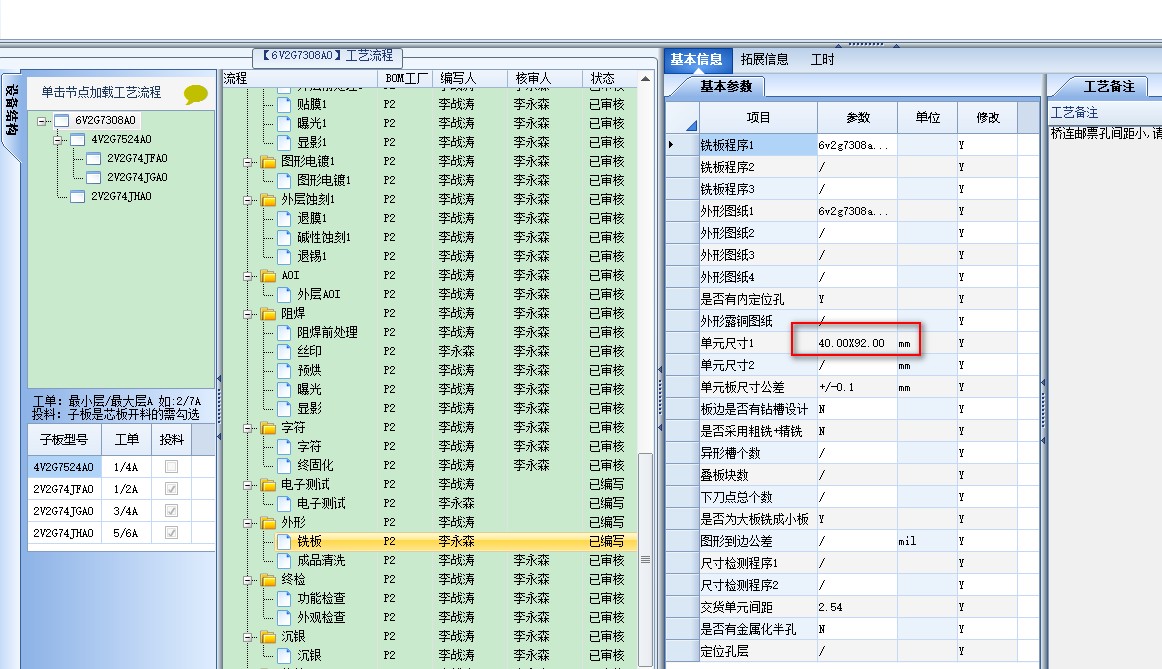This screenshot has width=1162, height=669.
Task: Open the 设备结构 vertical side tab
Action: click(12, 112)
